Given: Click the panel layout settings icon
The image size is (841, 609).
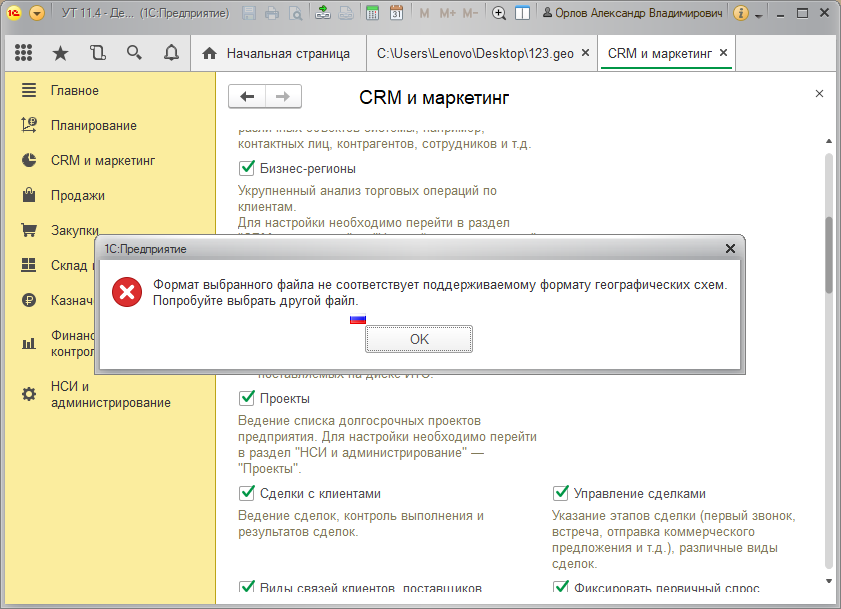Looking at the screenshot, I should point(522,13).
